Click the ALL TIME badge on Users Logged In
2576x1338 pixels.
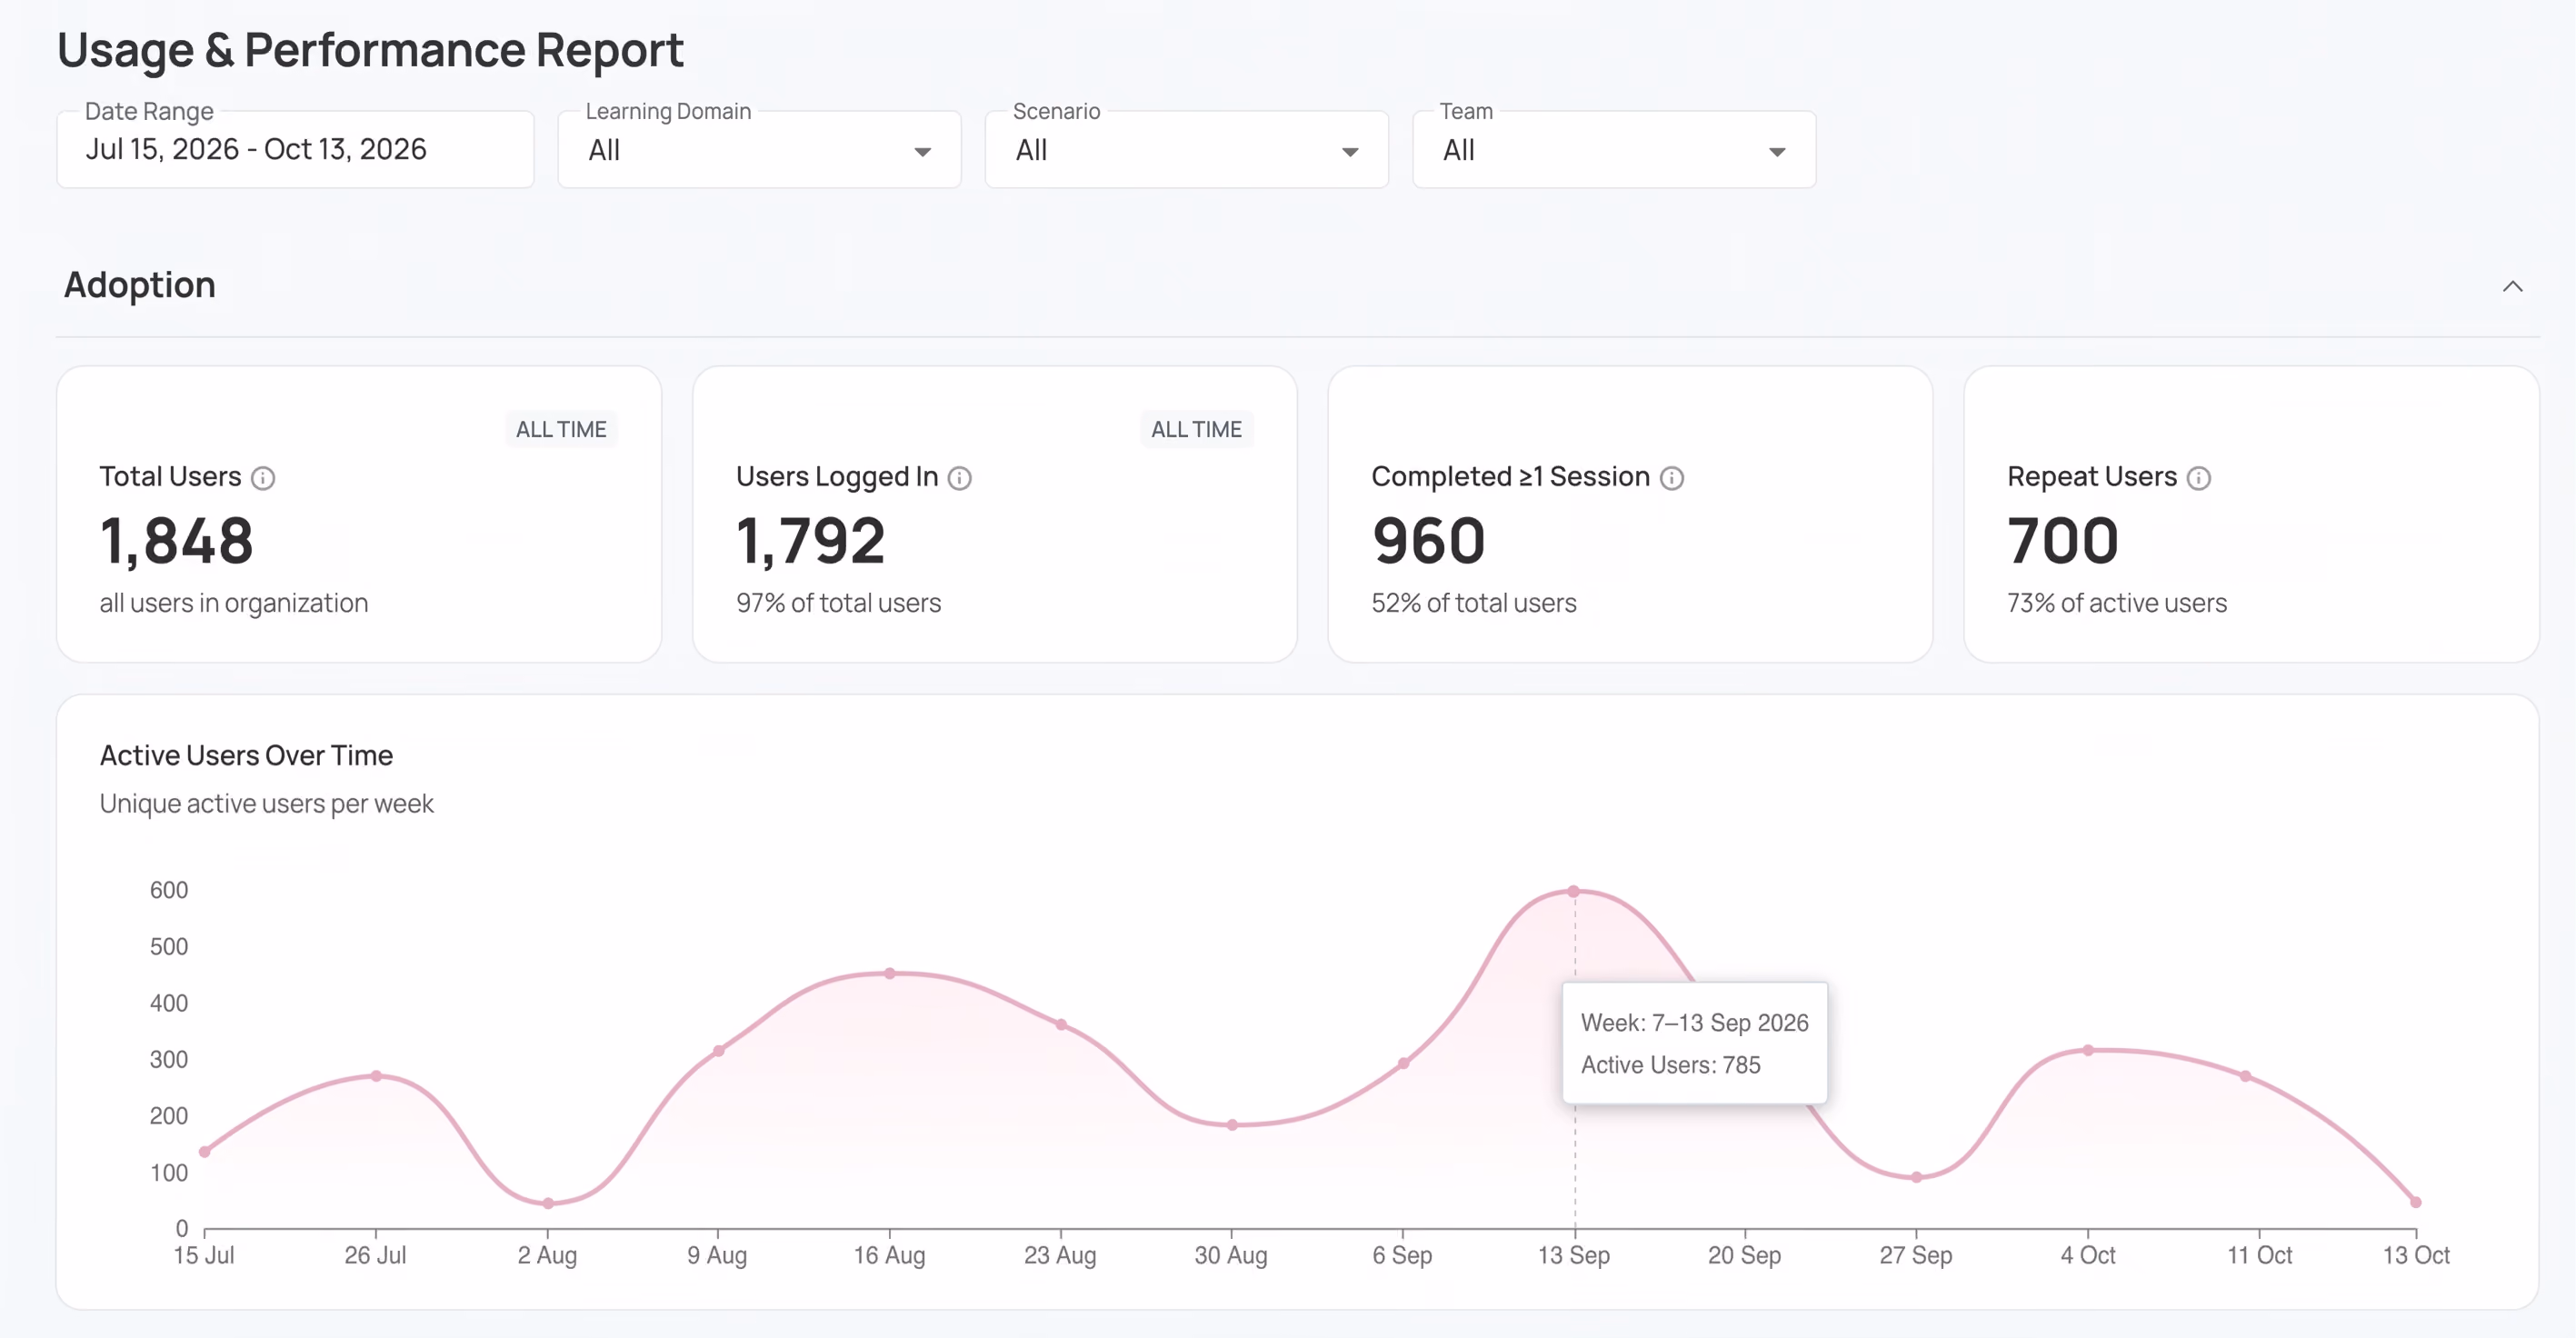point(1196,430)
